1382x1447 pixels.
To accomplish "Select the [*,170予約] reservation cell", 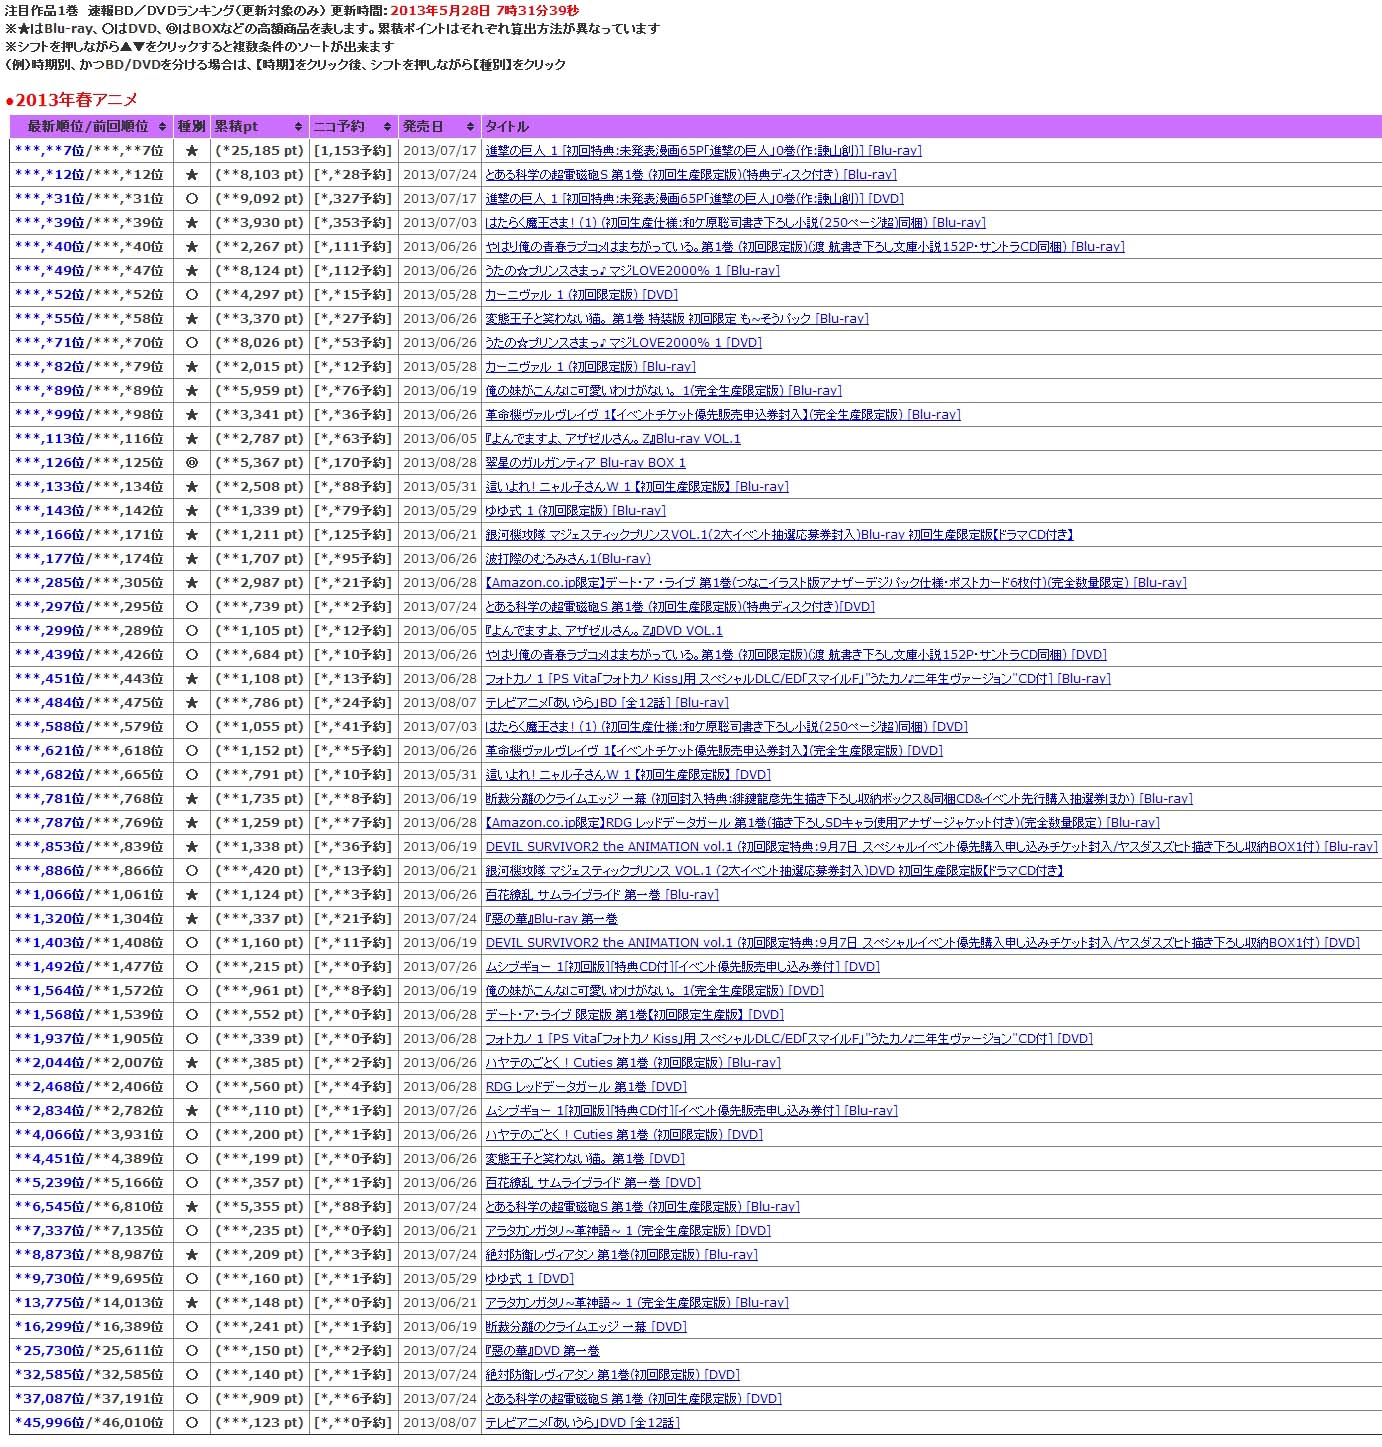I will [x=353, y=463].
